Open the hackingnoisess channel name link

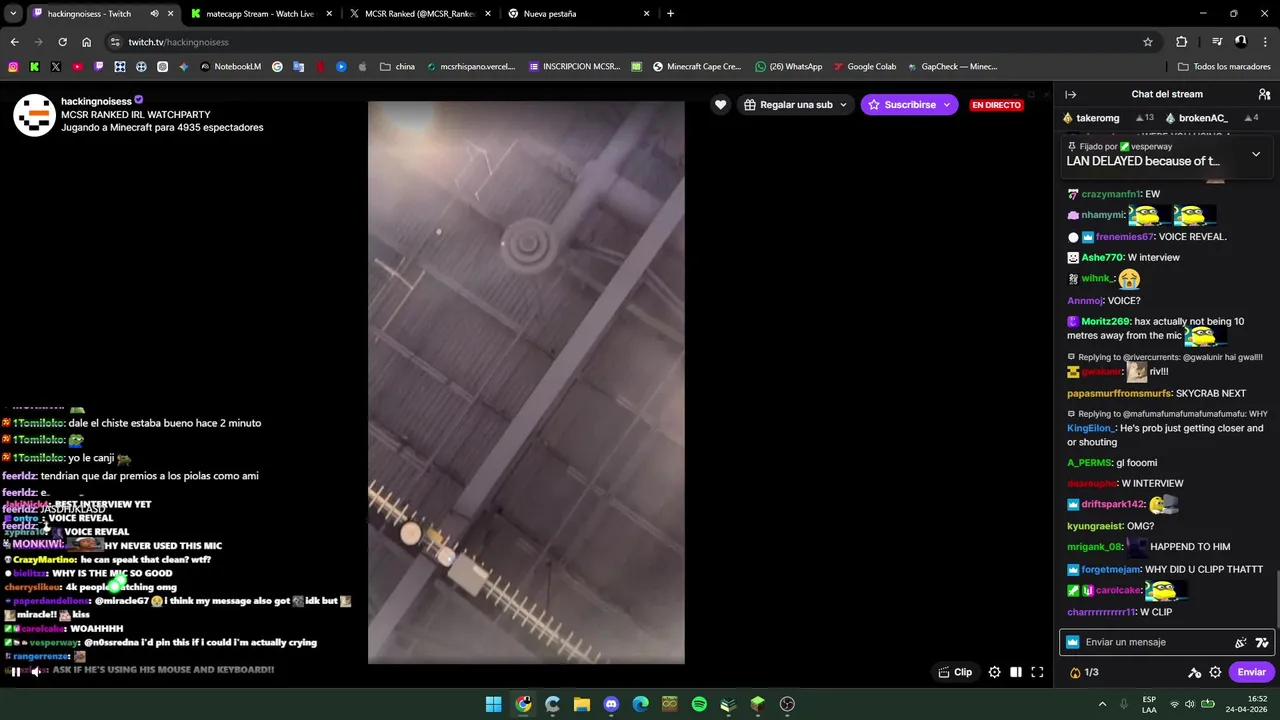[x=96, y=101]
